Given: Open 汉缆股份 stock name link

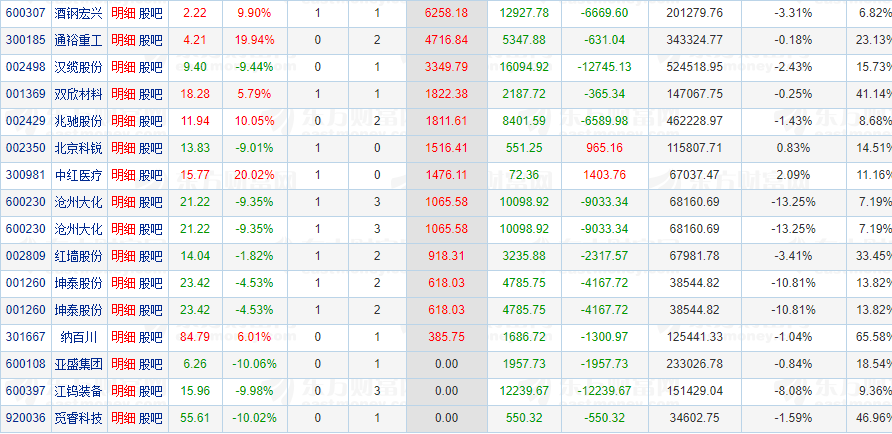Looking at the screenshot, I should (79, 67).
